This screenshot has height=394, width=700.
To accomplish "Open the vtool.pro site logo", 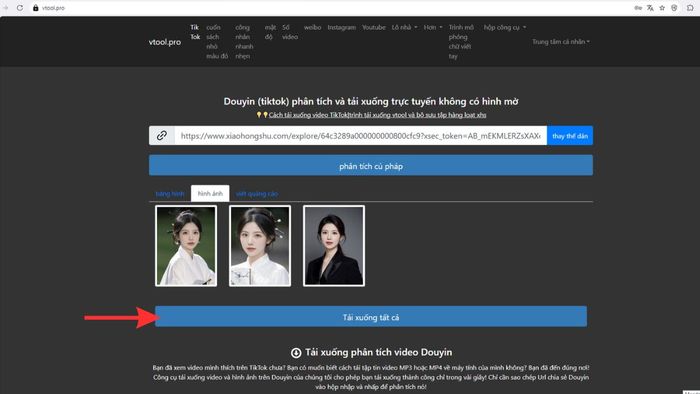I will (165, 42).
